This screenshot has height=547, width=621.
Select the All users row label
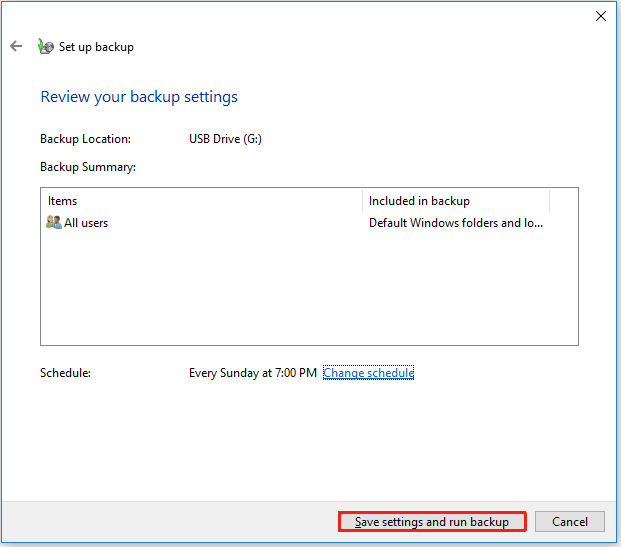86,223
